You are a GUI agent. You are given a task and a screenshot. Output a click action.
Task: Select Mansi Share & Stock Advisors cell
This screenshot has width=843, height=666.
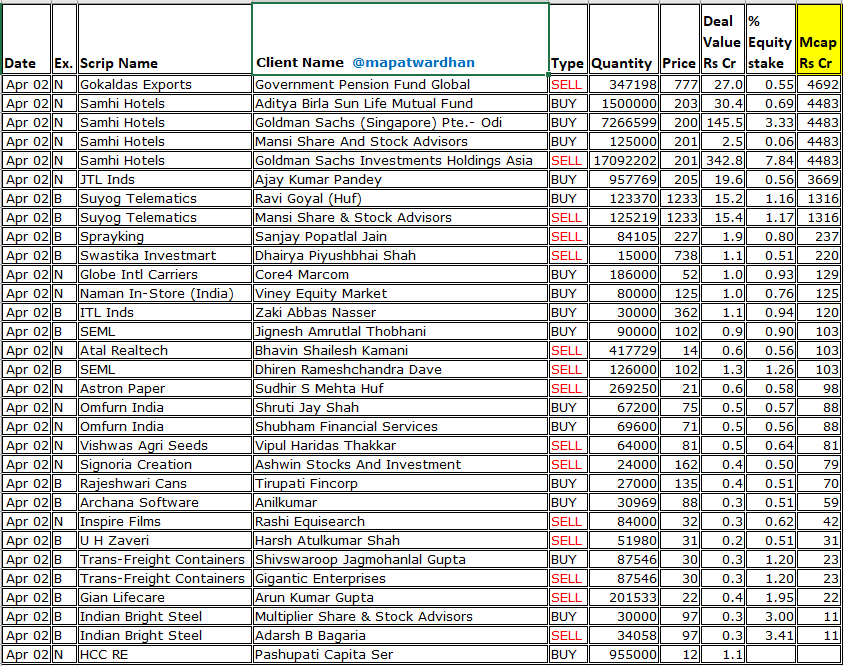(x=400, y=217)
